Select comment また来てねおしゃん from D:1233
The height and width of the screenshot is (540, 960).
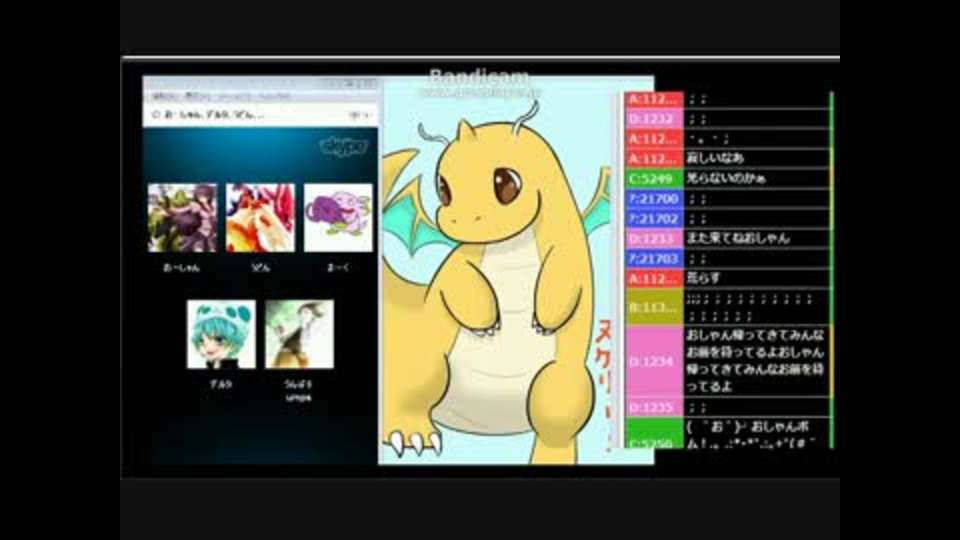738,238
